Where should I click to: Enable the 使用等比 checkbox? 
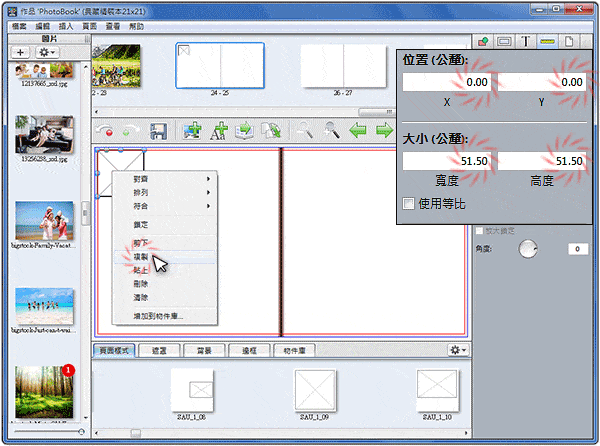(409, 204)
